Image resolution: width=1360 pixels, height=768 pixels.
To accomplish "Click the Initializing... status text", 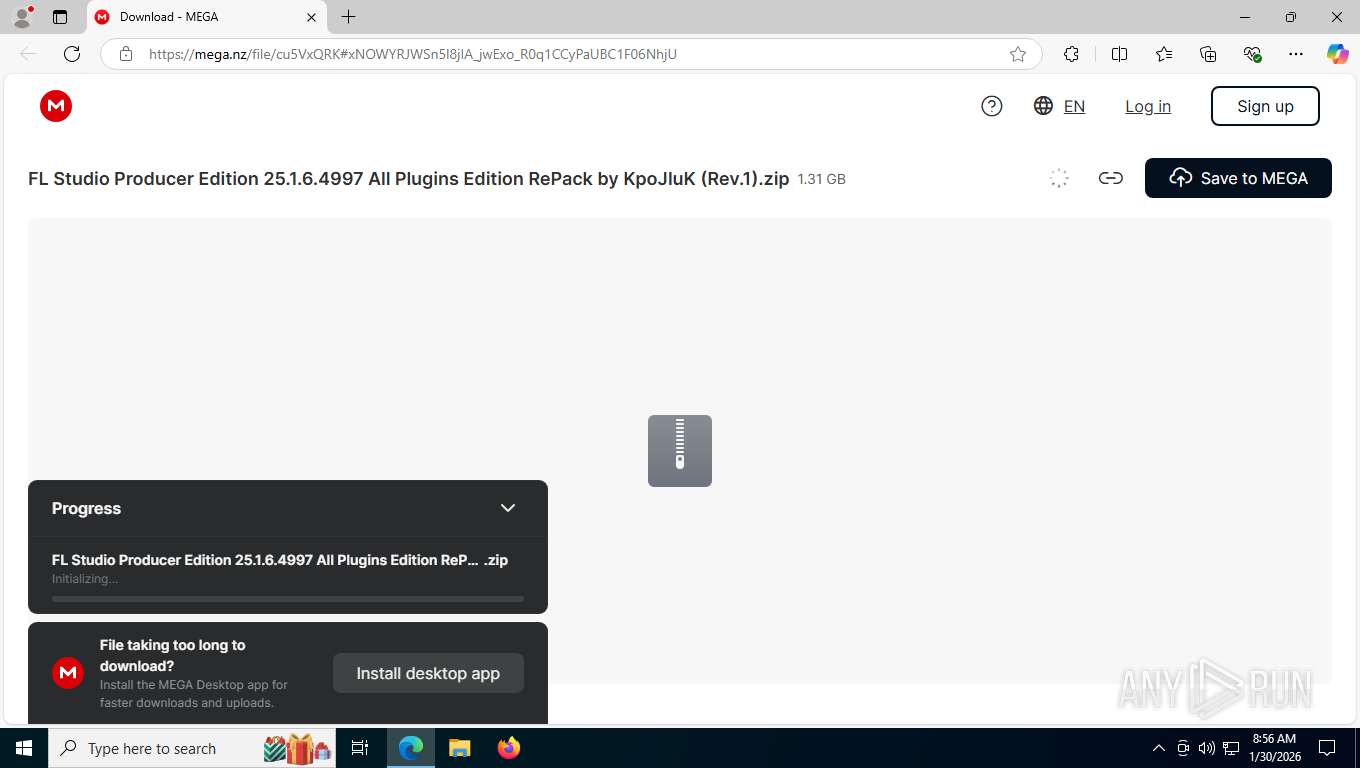I will tap(85, 579).
